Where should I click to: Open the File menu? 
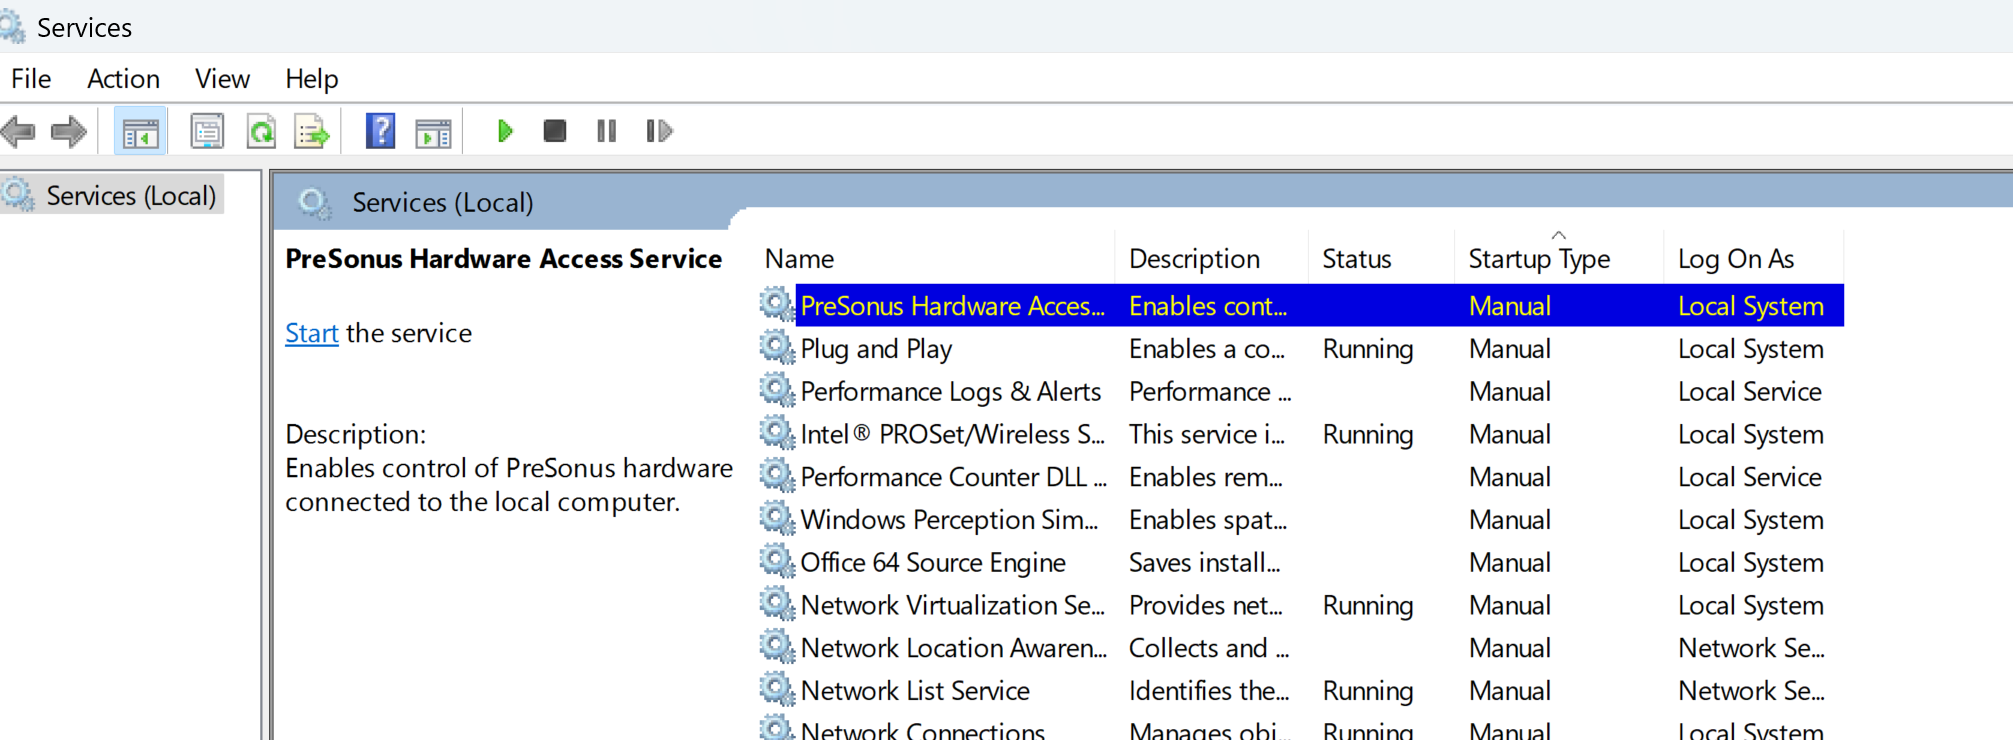(x=31, y=78)
